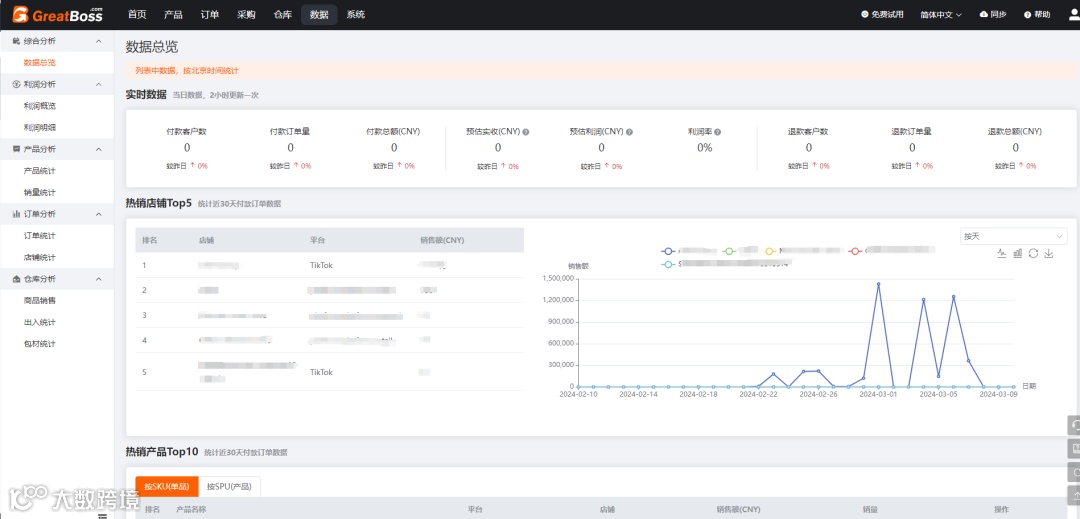1080x519 pixels.
Task: Open 商品销售 in the sidebar
Action: [39, 300]
